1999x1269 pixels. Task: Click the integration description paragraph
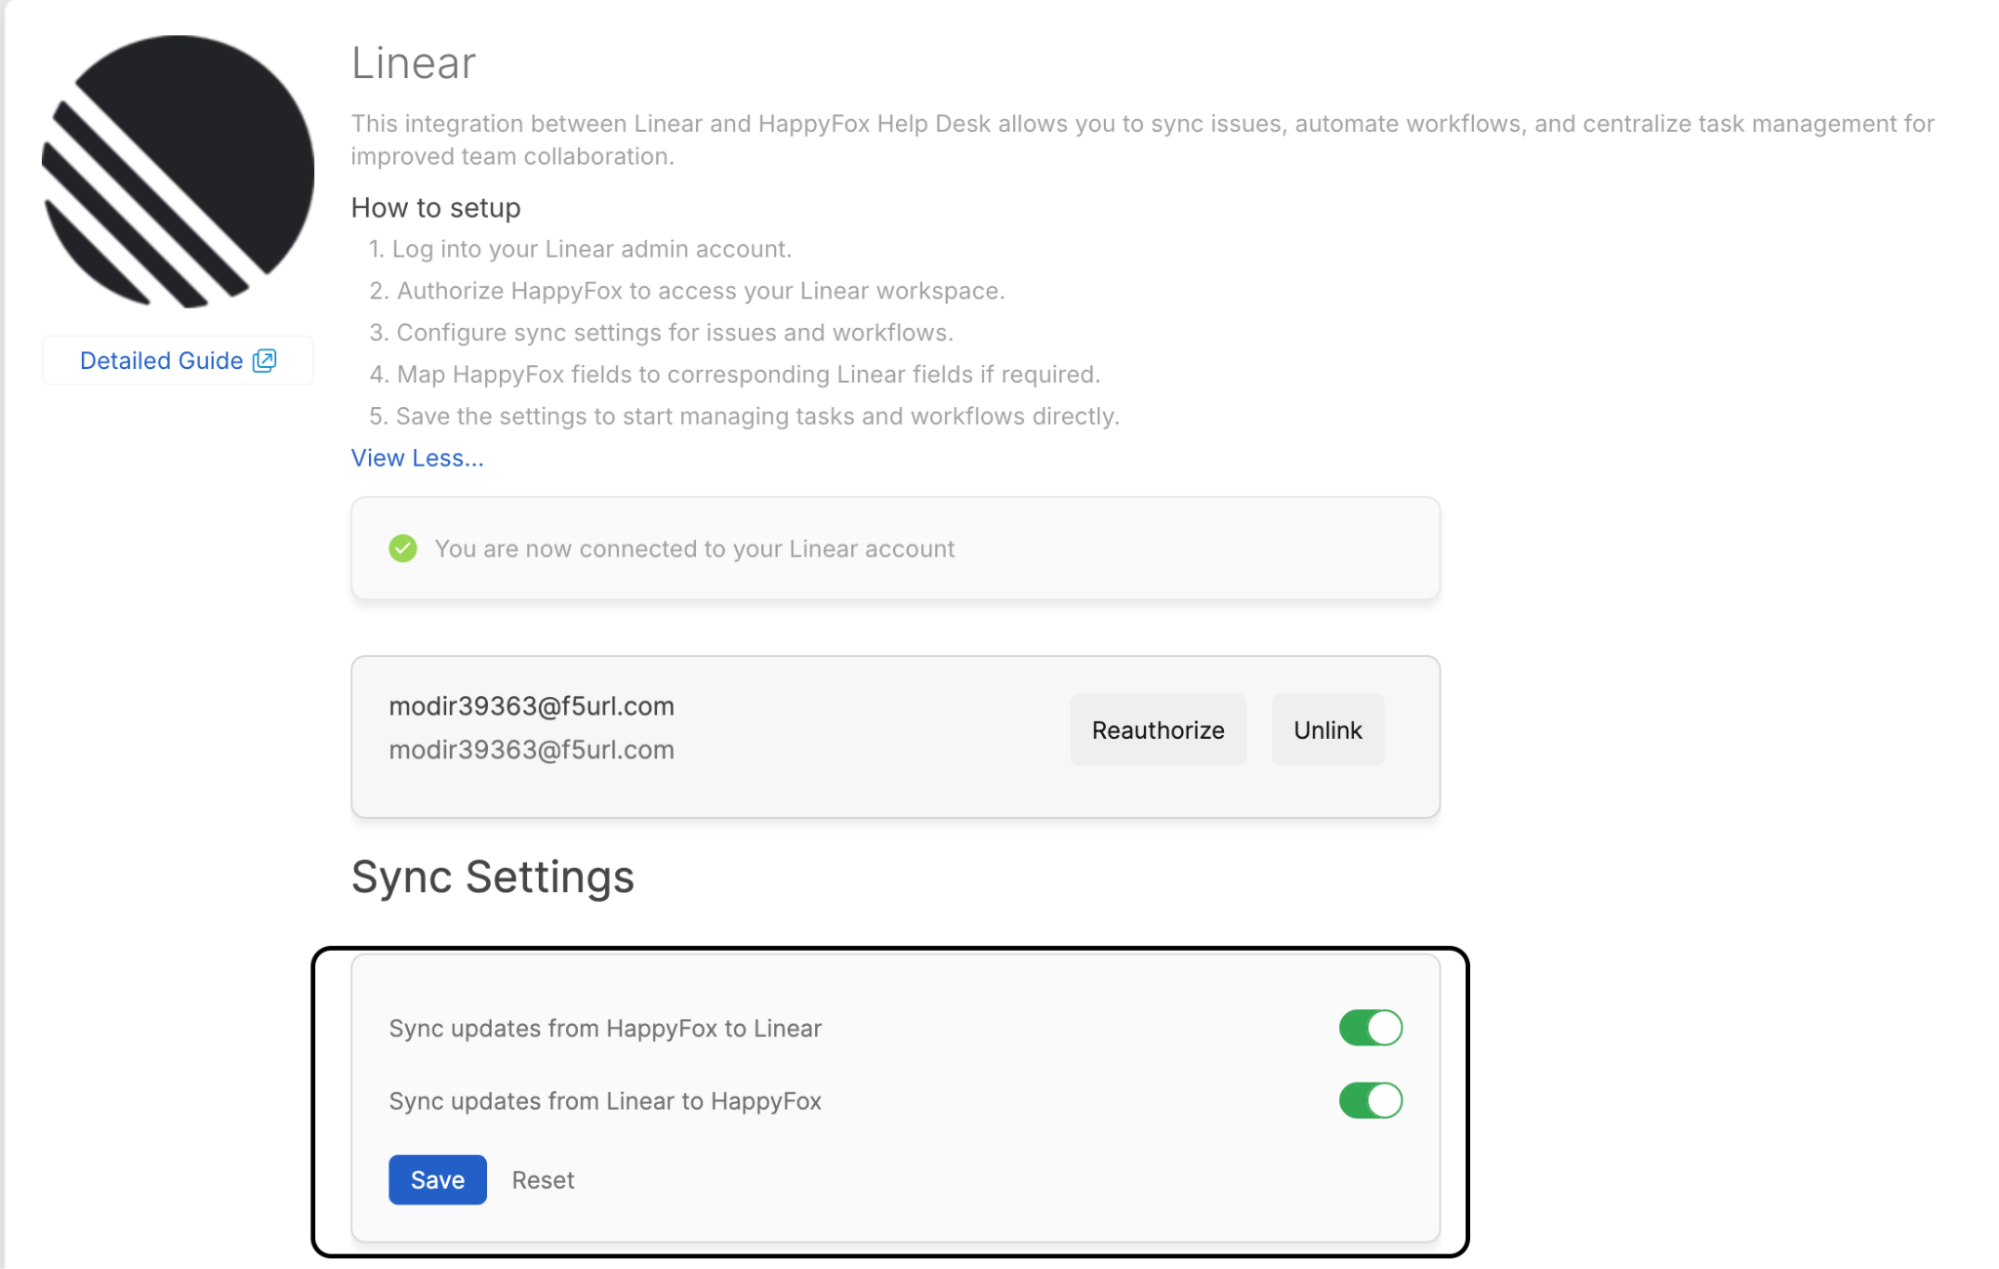(x=1143, y=140)
